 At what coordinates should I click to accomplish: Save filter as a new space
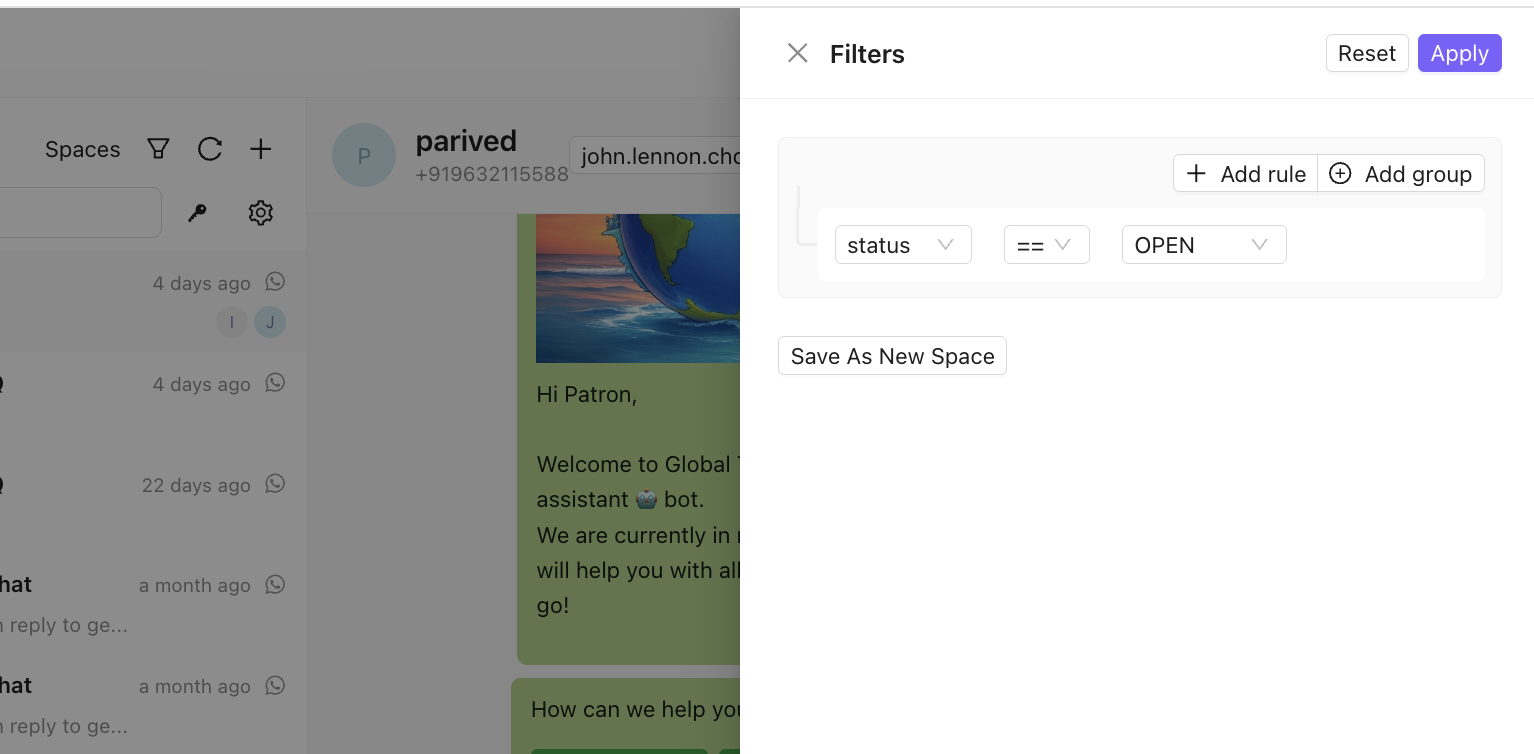[x=891, y=356]
